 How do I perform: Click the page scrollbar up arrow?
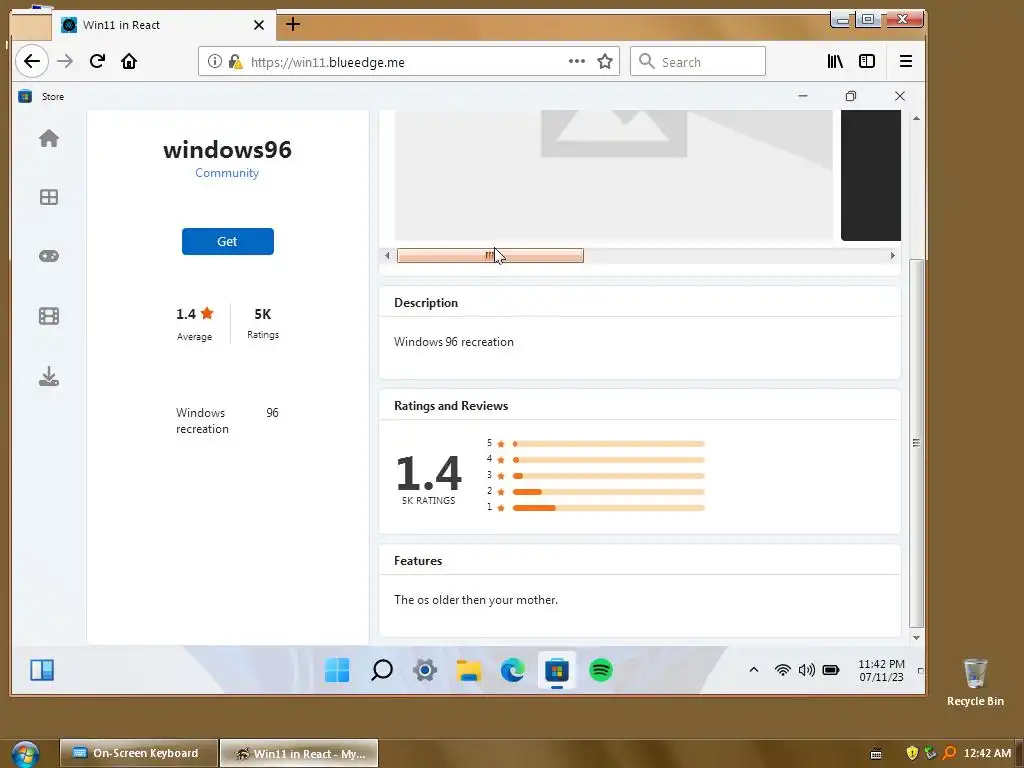pos(916,118)
